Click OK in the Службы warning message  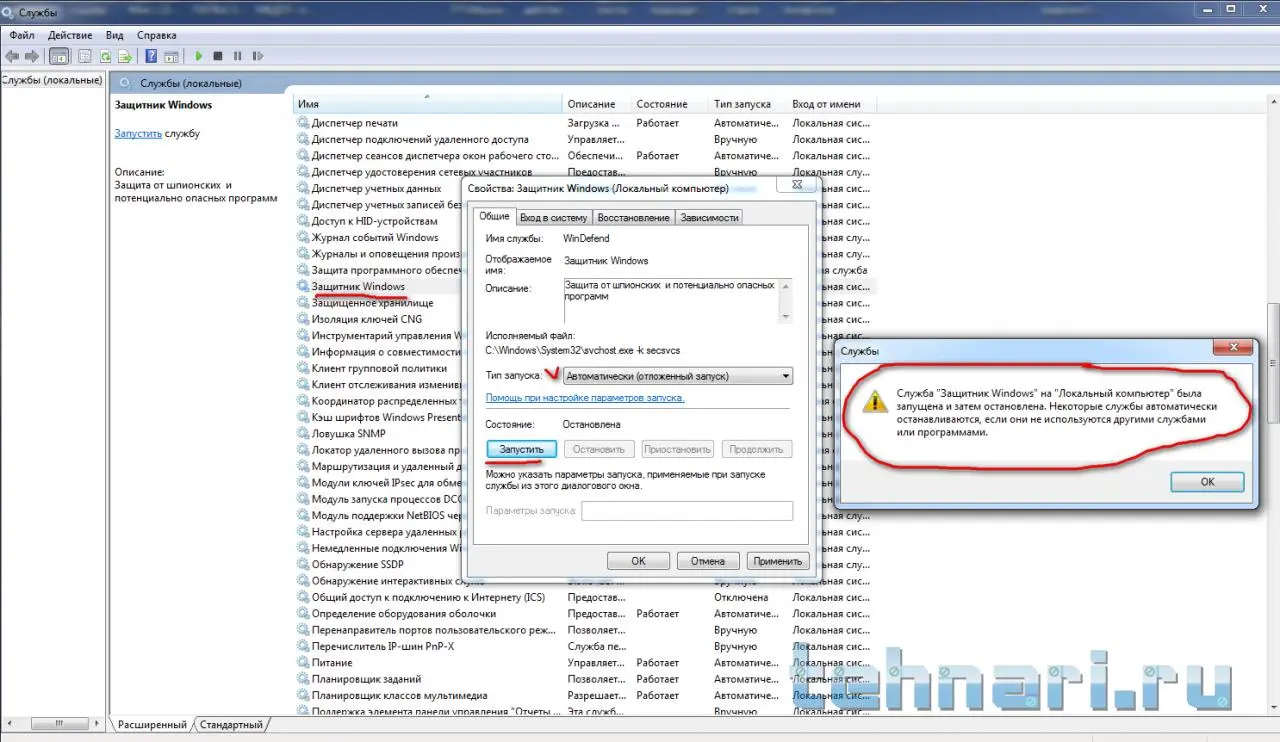click(x=1207, y=482)
